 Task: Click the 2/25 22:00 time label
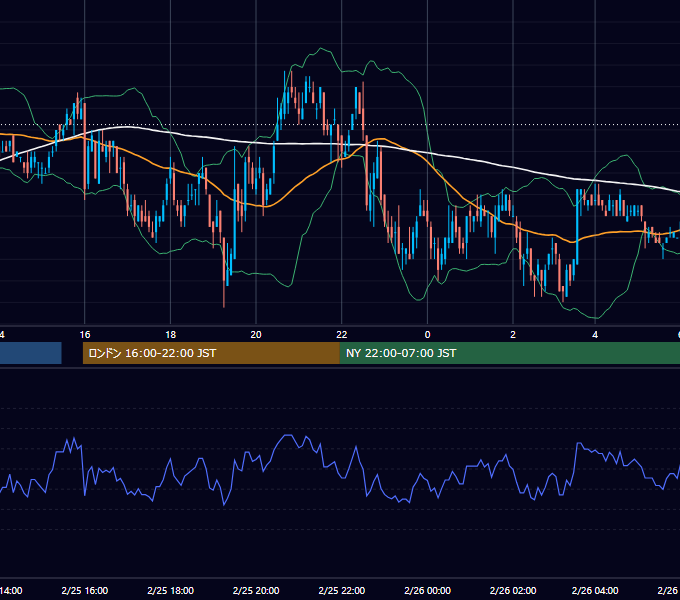click(342, 590)
